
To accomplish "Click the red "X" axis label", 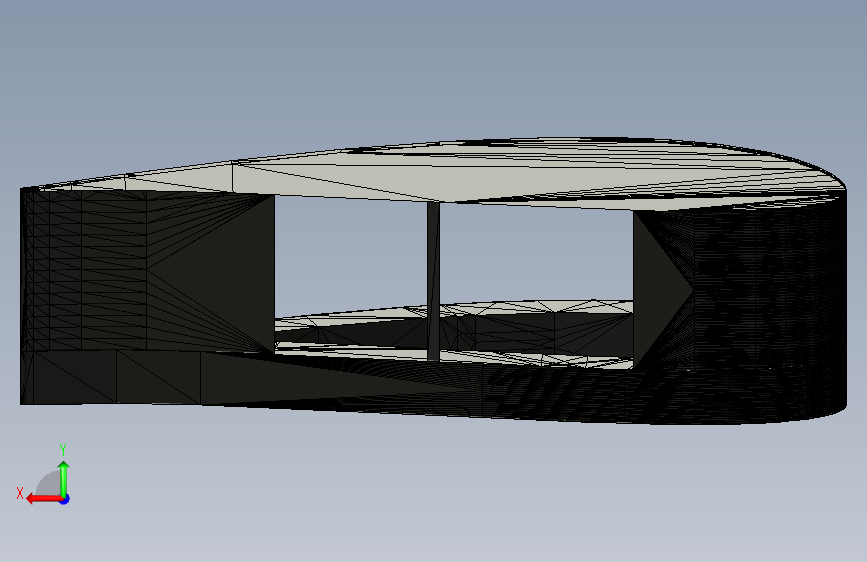I will click(x=20, y=493).
